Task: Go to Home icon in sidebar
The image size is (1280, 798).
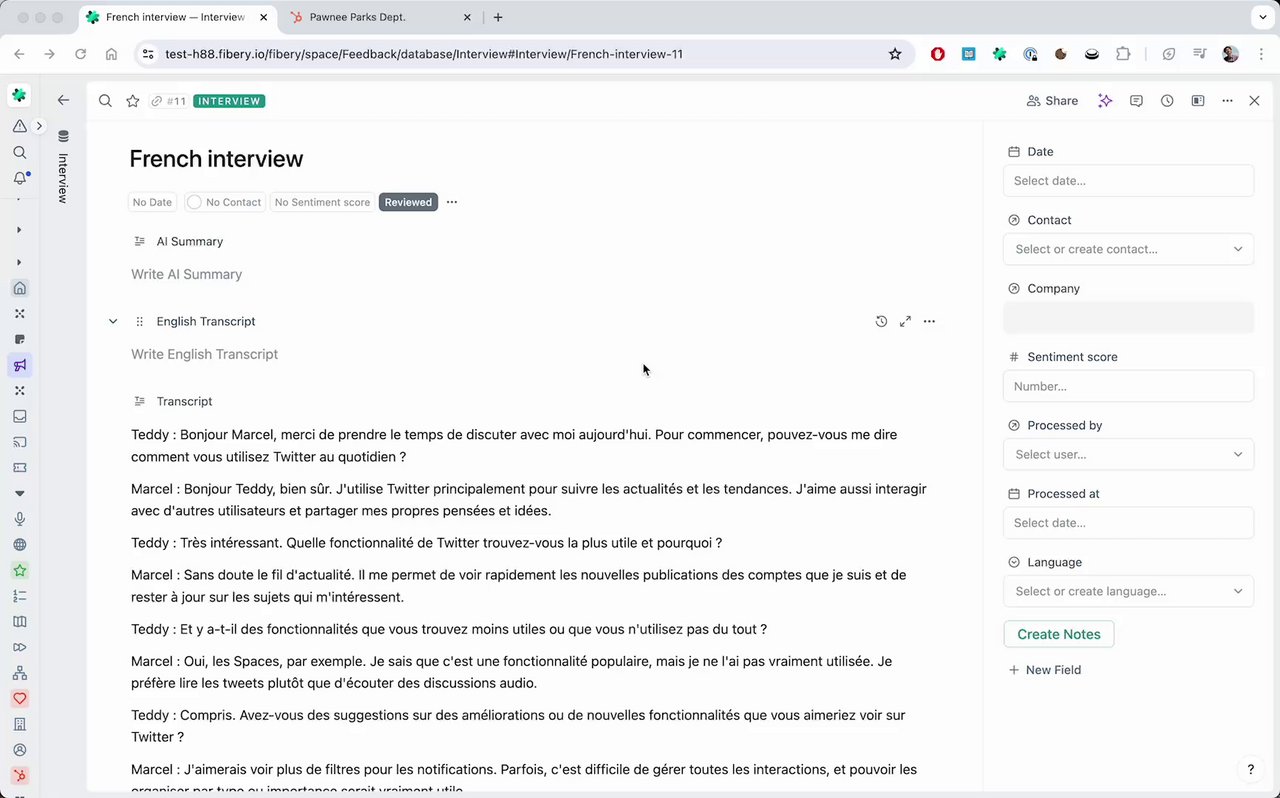Action: [19, 288]
